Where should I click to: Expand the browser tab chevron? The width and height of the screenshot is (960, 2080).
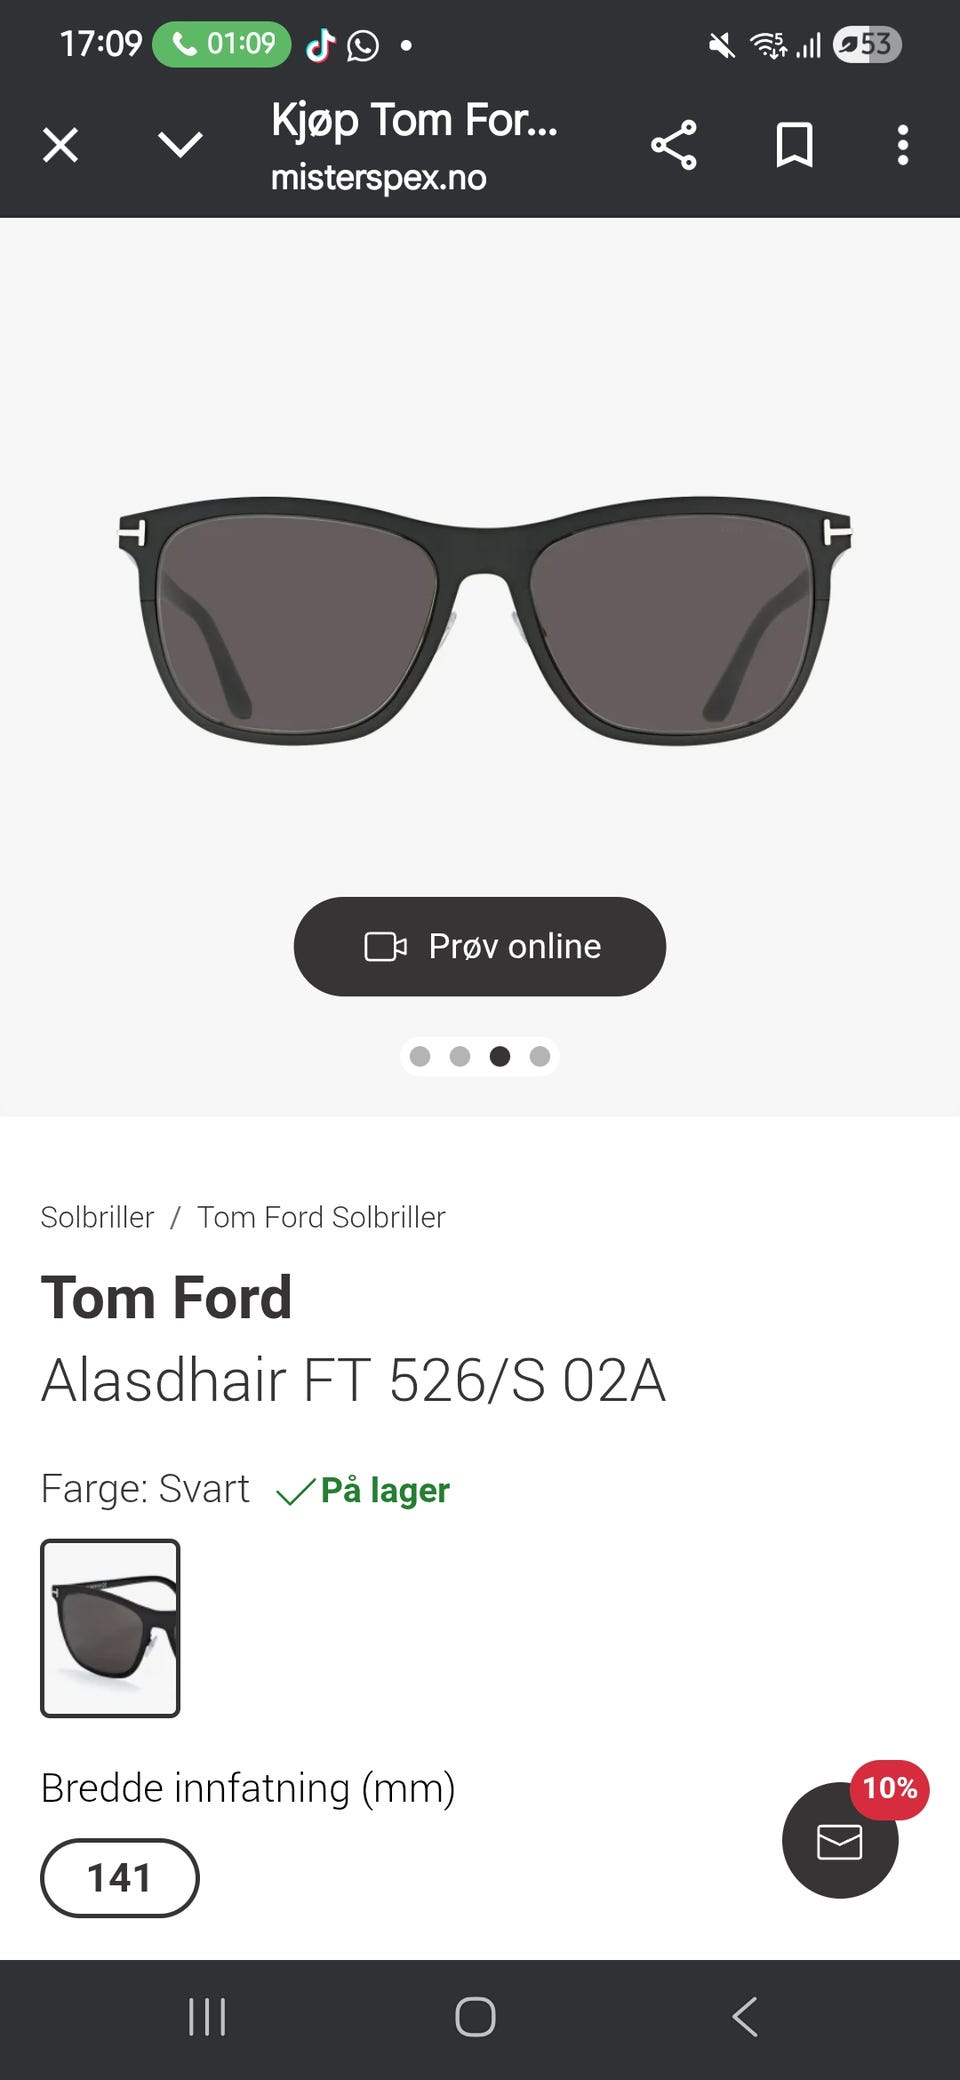180,146
